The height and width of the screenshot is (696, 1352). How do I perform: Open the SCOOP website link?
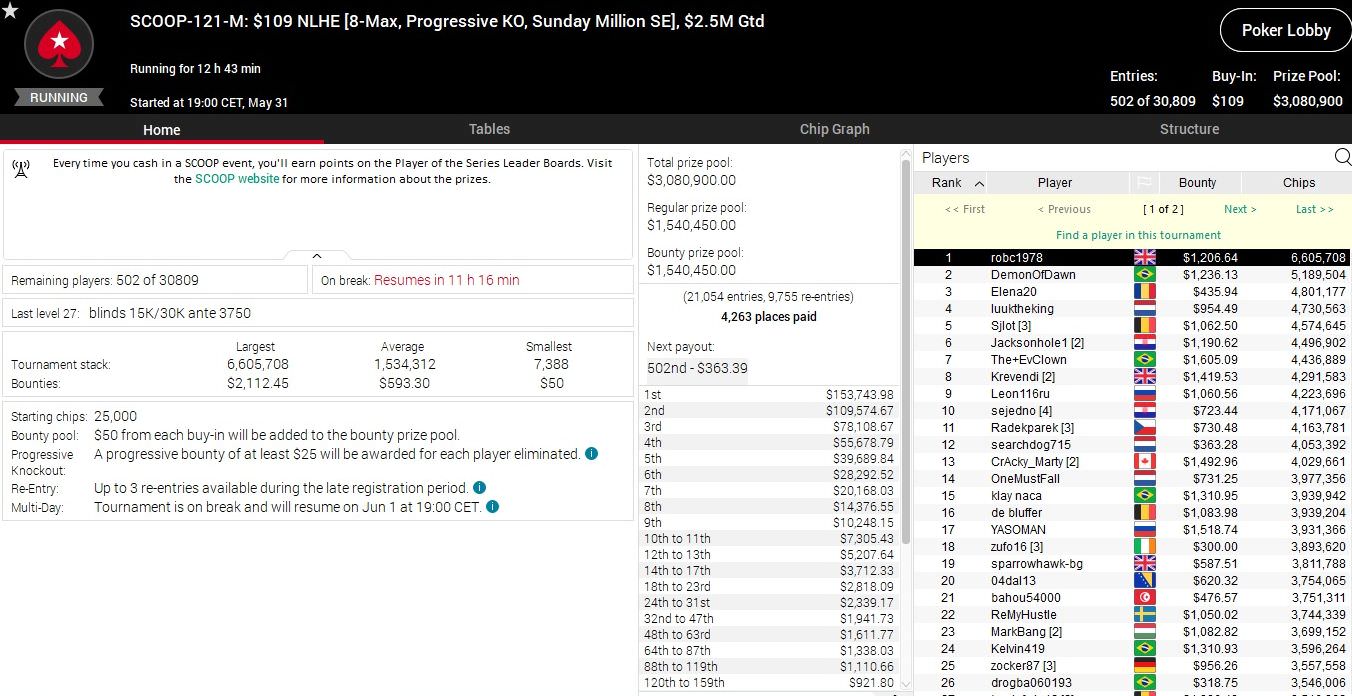pos(237,179)
